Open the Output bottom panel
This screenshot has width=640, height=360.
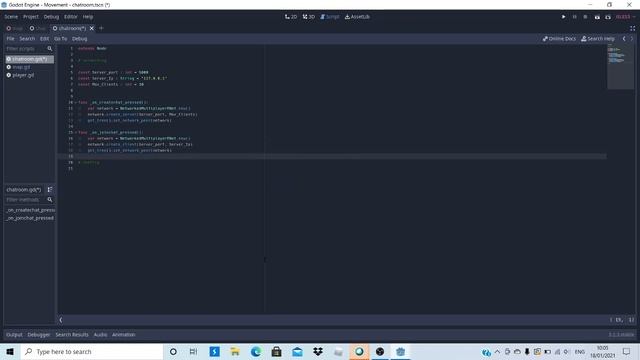[x=14, y=335]
